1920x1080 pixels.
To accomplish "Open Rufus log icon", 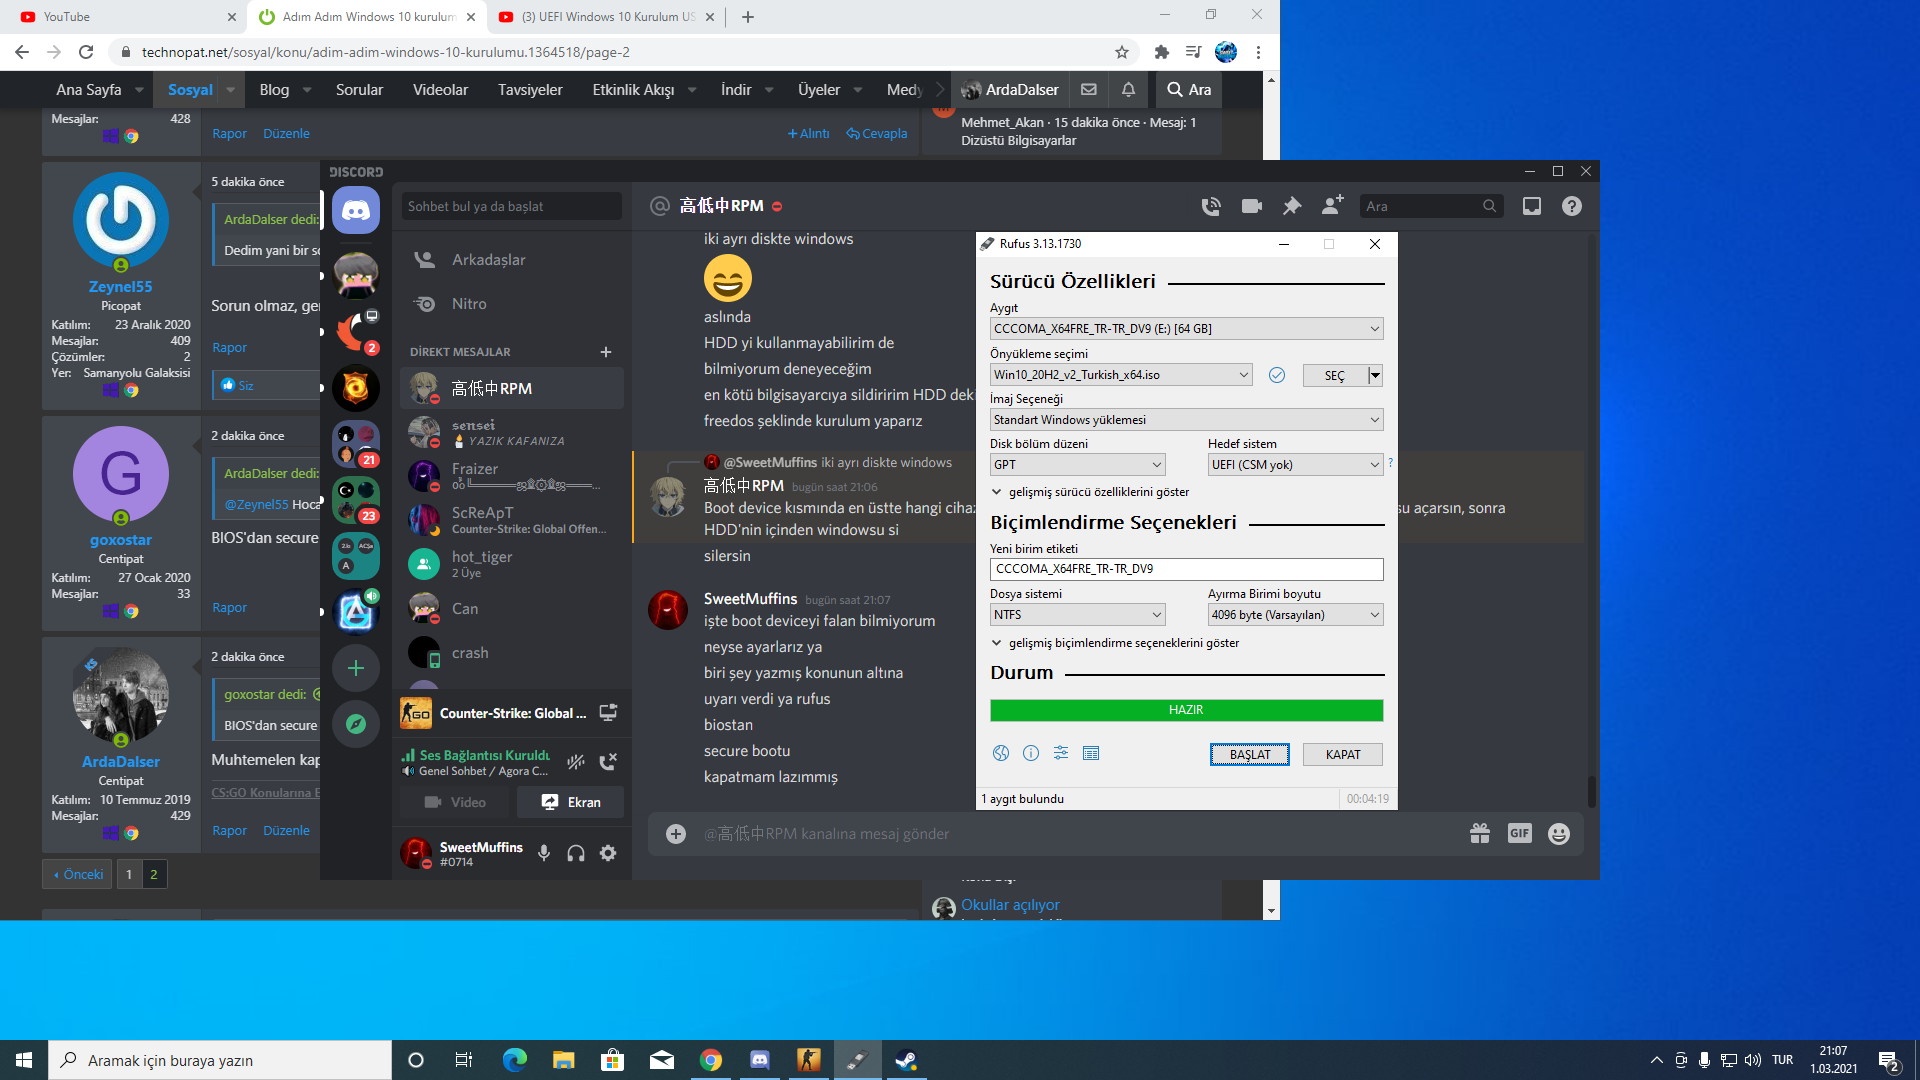I will pos(1091,753).
